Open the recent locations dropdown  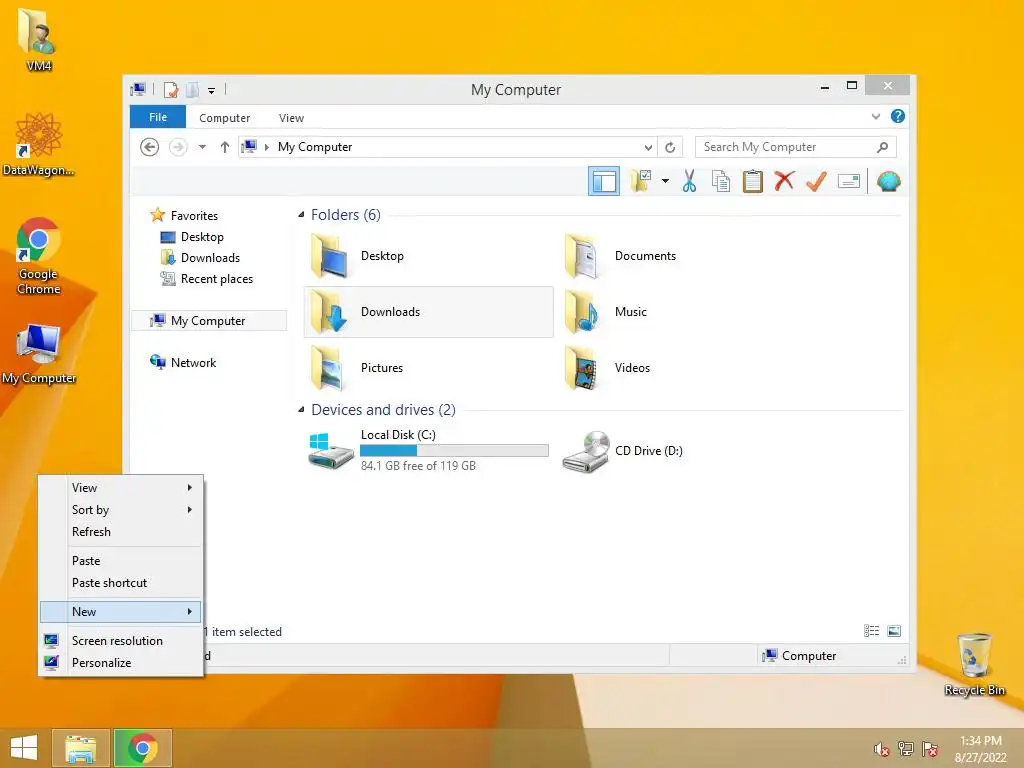202,147
